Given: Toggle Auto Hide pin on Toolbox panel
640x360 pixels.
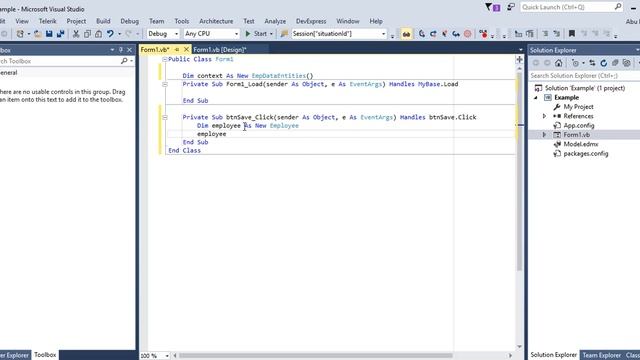Looking at the screenshot, I should pyautogui.click(x=121, y=50).
